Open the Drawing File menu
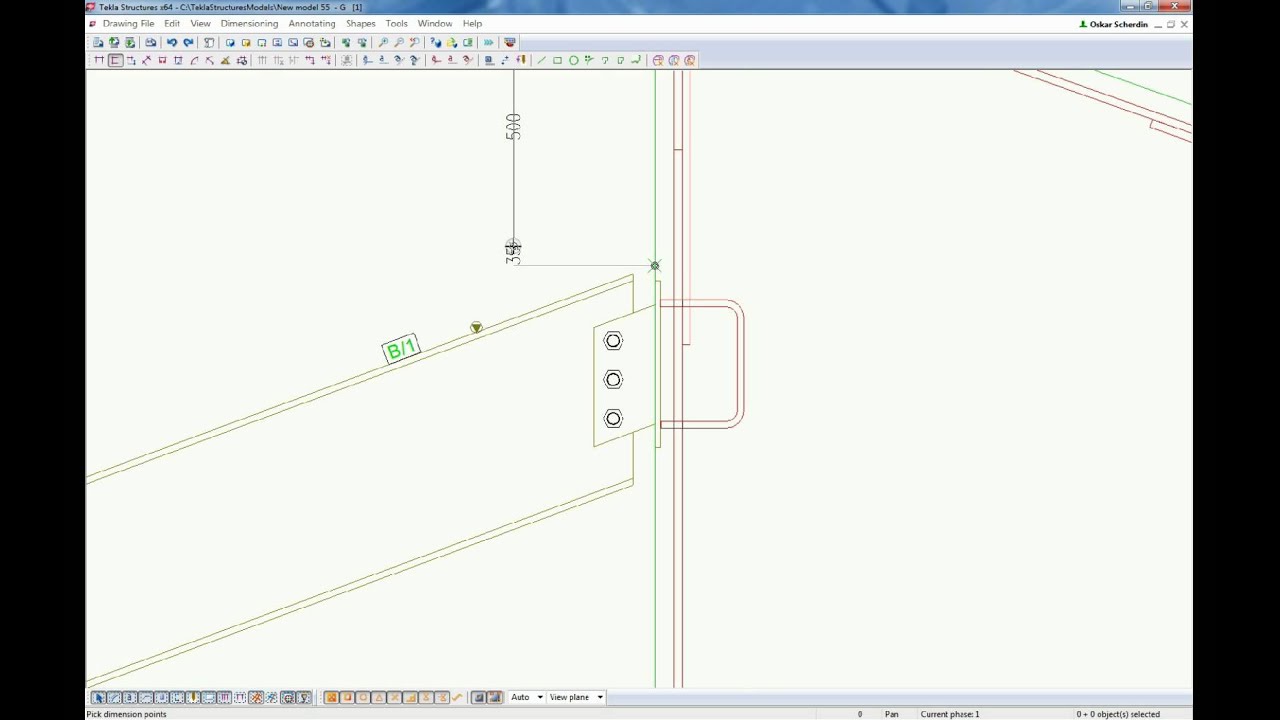The width and height of the screenshot is (1280, 720). pyautogui.click(x=128, y=23)
